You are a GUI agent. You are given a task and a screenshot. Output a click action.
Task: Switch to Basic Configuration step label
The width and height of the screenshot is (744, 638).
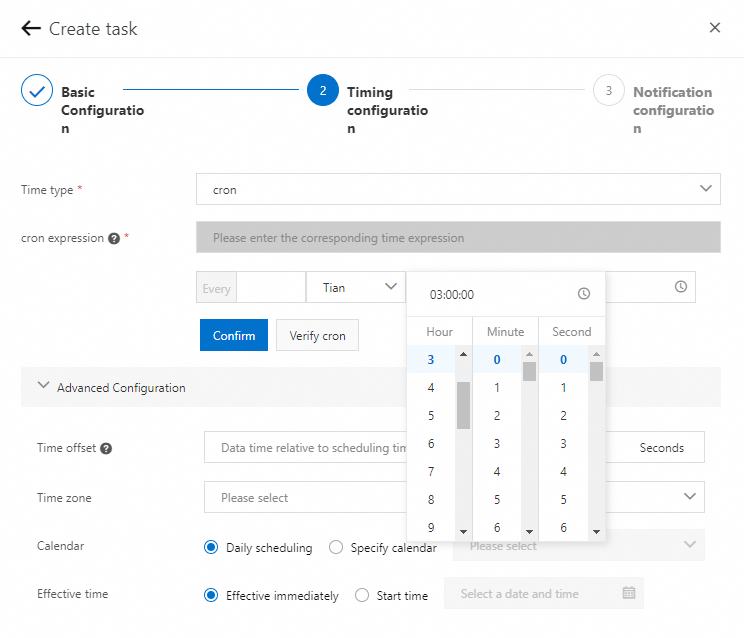click(x=102, y=110)
